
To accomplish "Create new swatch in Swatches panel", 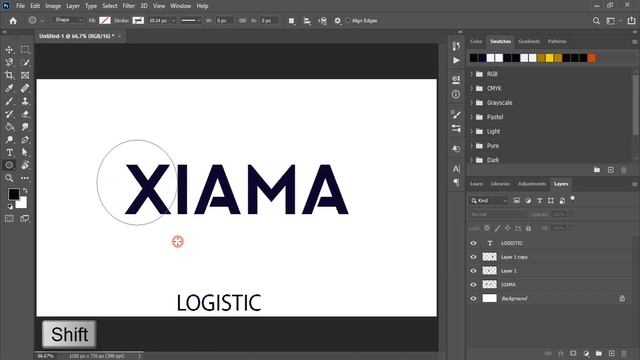I will tap(611, 170).
